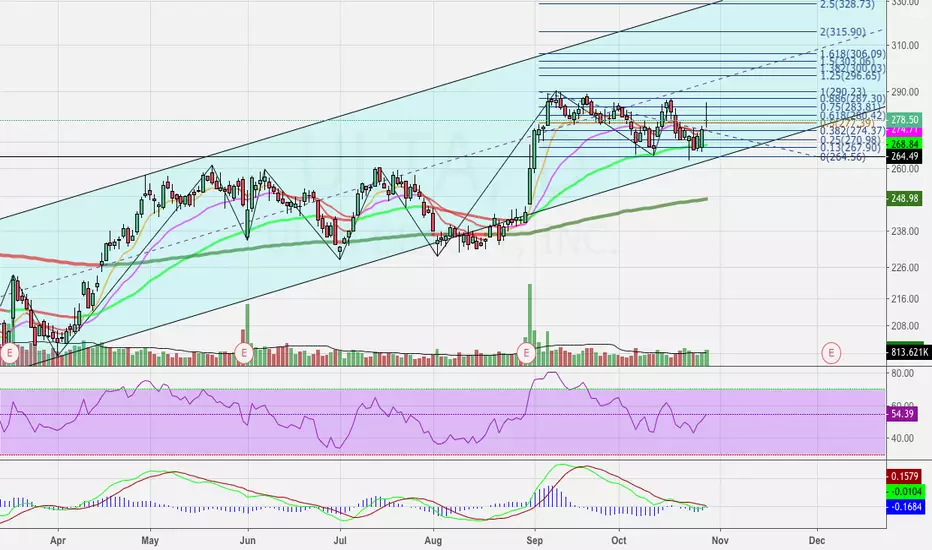Open the earnings marker before April

tap(9, 353)
